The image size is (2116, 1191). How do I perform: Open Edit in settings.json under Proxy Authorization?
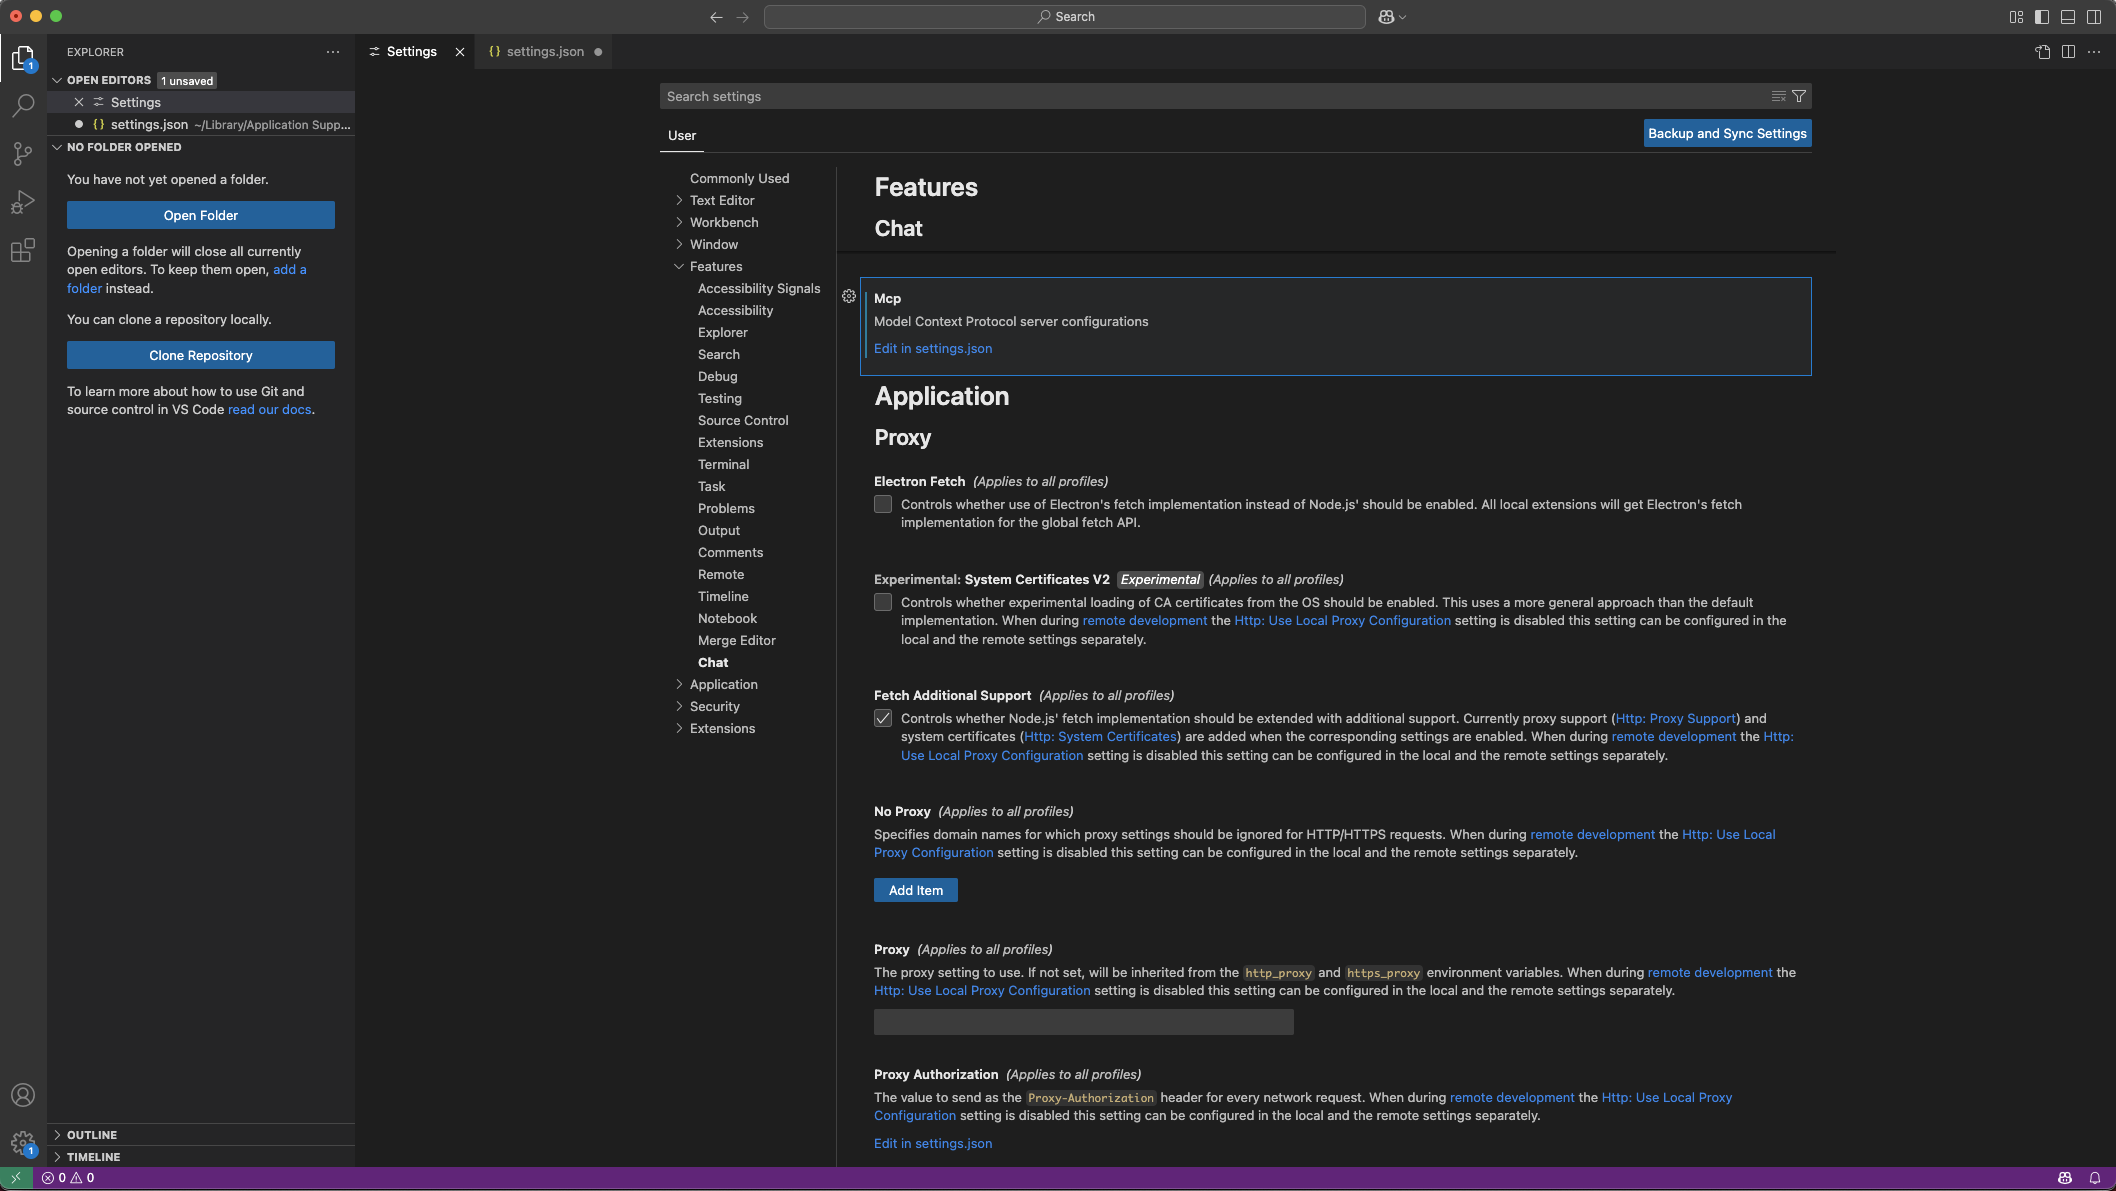pos(933,1143)
